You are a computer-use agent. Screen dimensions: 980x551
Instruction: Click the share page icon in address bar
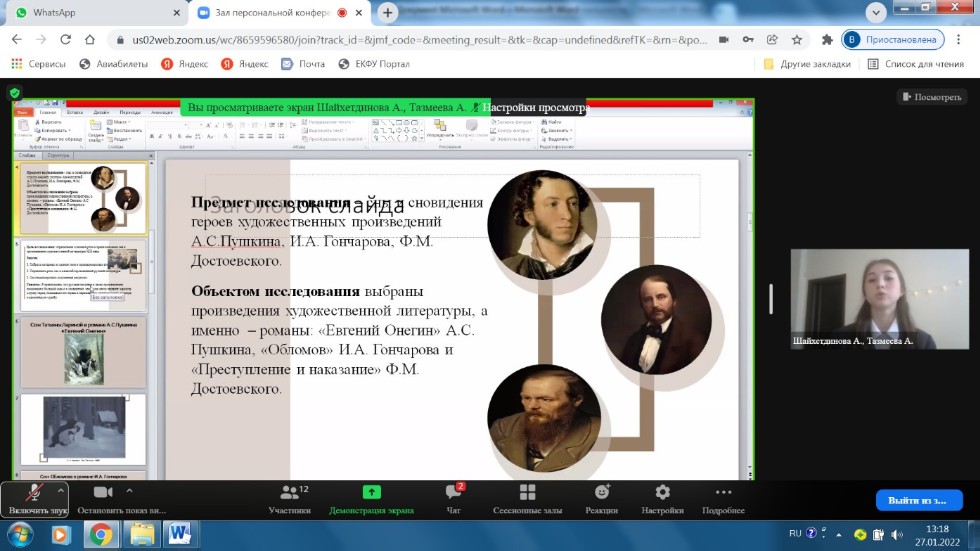[x=772, y=39]
